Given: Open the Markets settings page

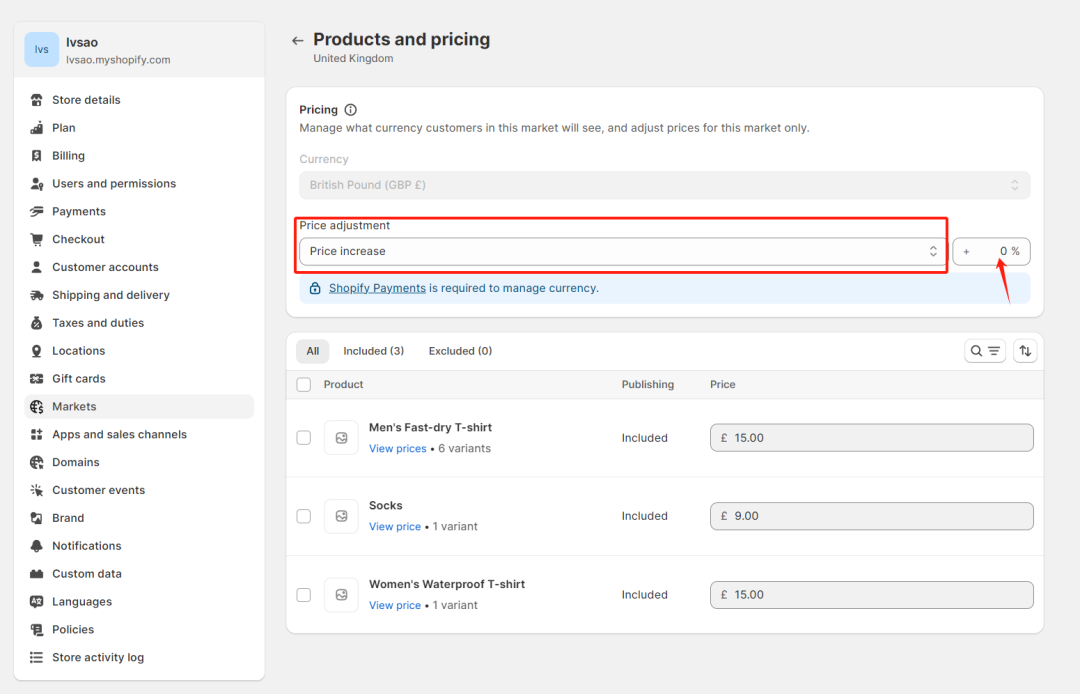Looking at the screenshot, I should [x=139, y=407].
